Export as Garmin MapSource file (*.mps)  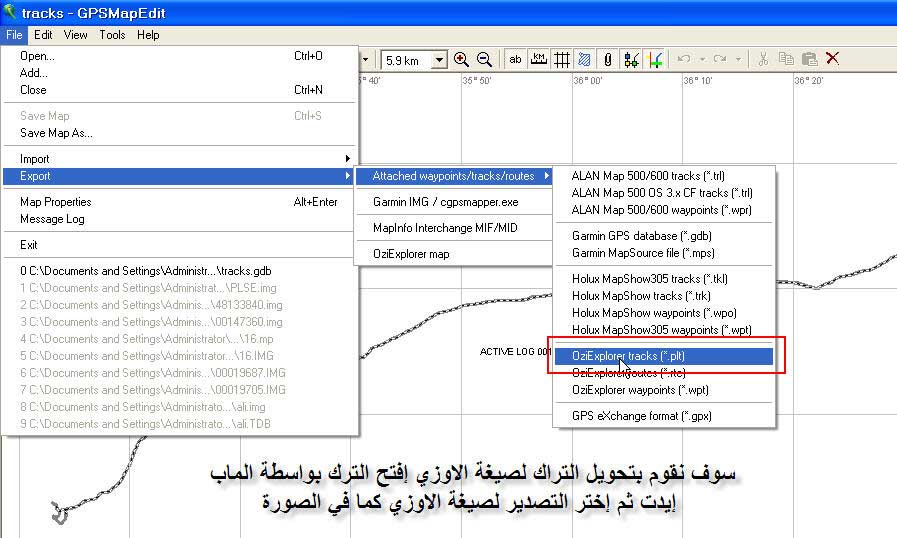click(664, 253)
